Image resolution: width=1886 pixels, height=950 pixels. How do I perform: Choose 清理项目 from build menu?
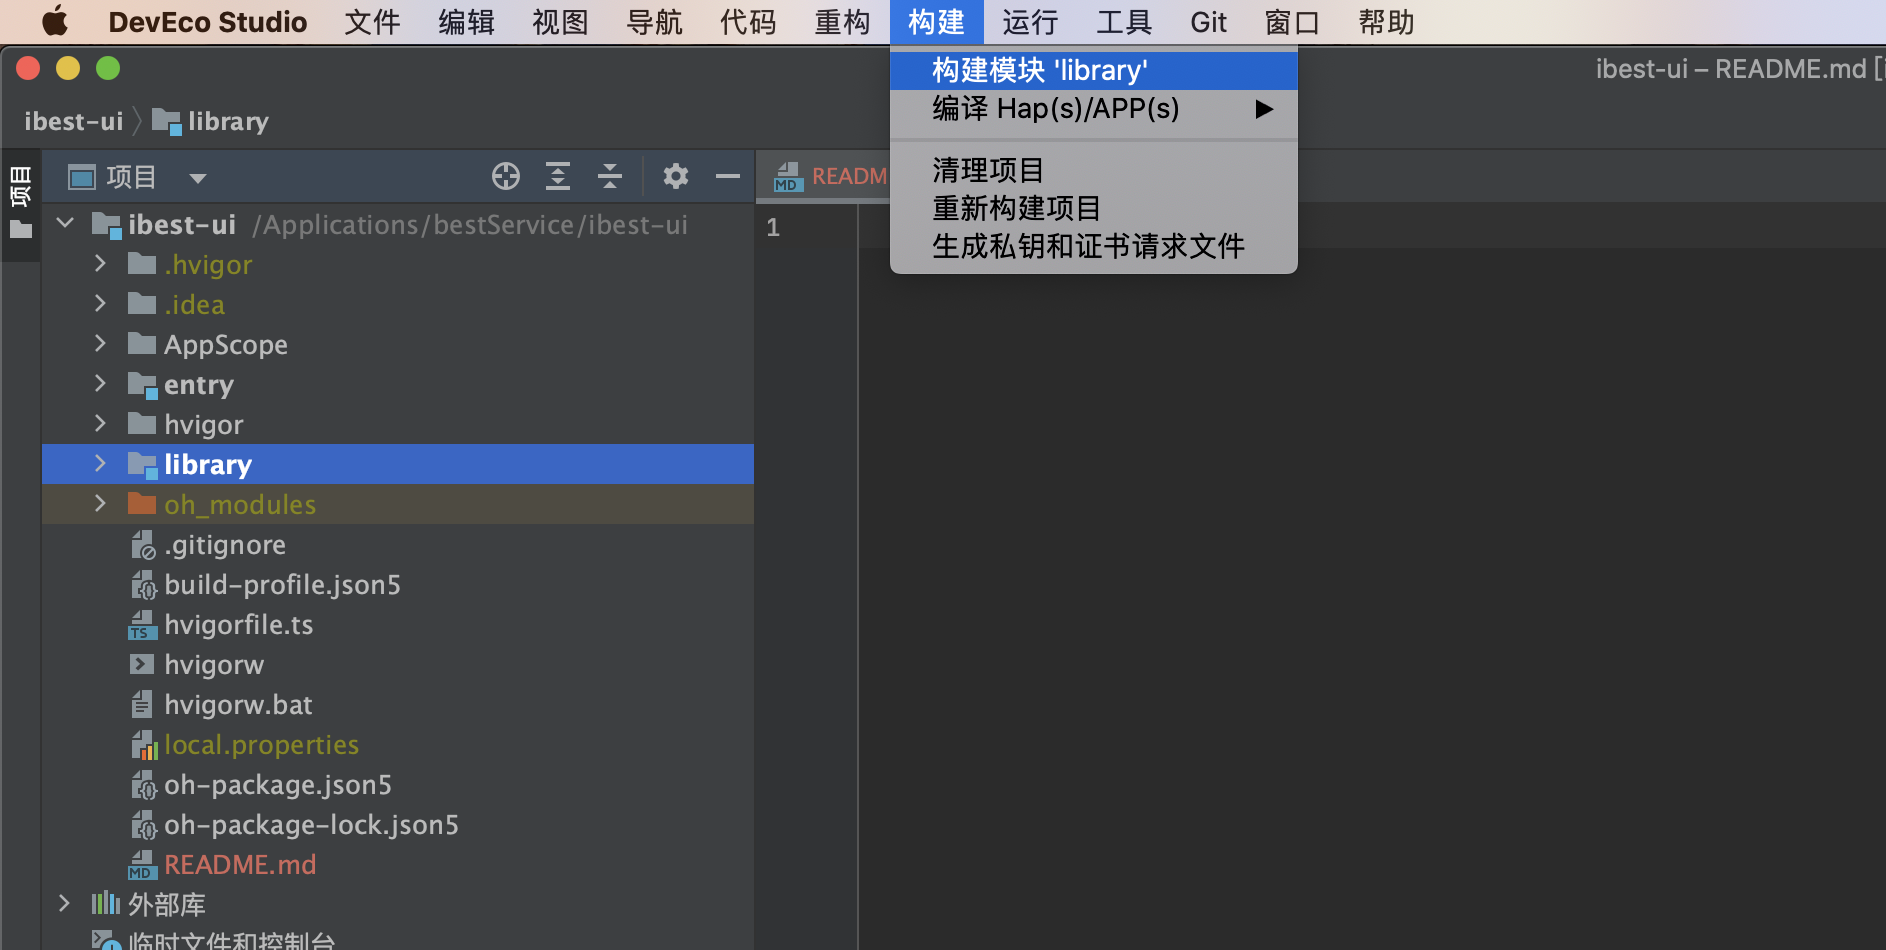tap(1094, 170)
